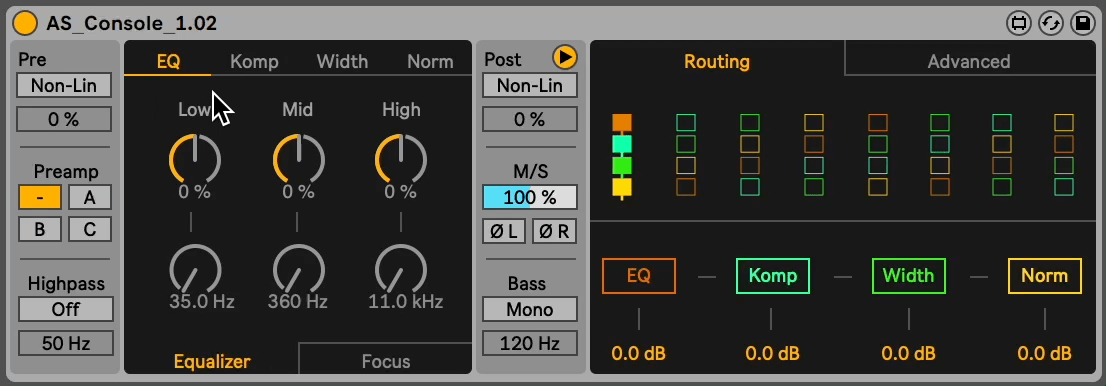
Task: Click the 0.0 dB value under EQ module
Action: point(638,353)
